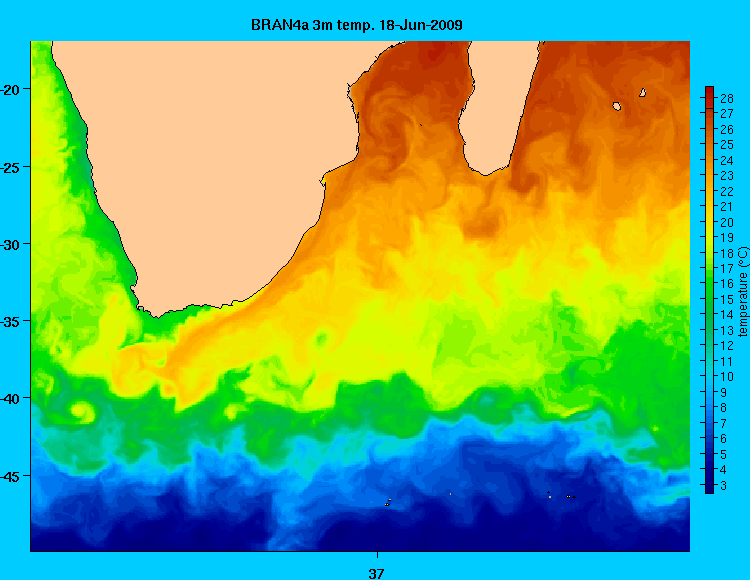Click the 24 label on the colorbar
The width and height of the screenshot is (750, 580).
(x=727, y=161)
